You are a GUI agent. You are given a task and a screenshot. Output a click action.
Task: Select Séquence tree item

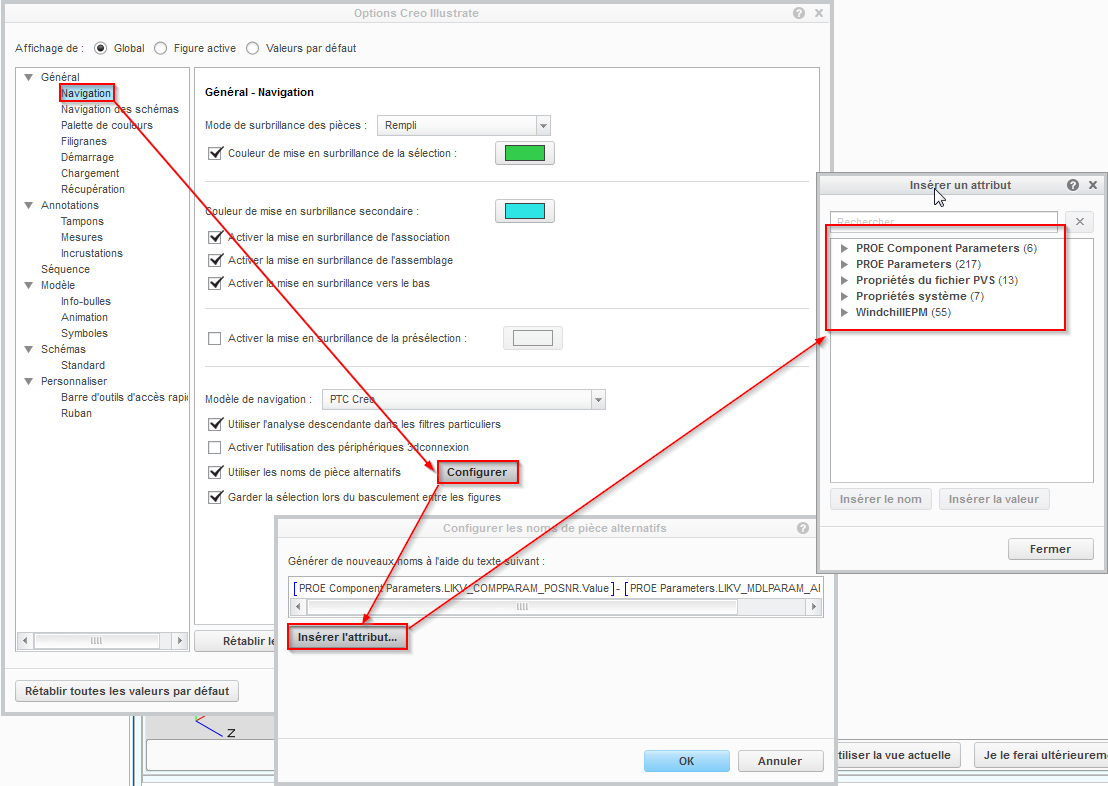coord(65,269)
